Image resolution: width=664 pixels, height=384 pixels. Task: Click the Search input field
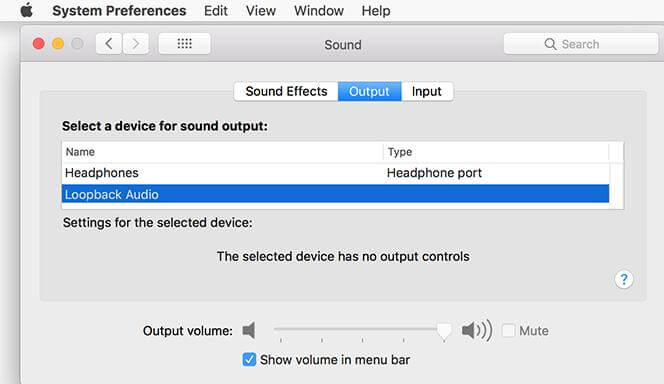tap(581, 44)
